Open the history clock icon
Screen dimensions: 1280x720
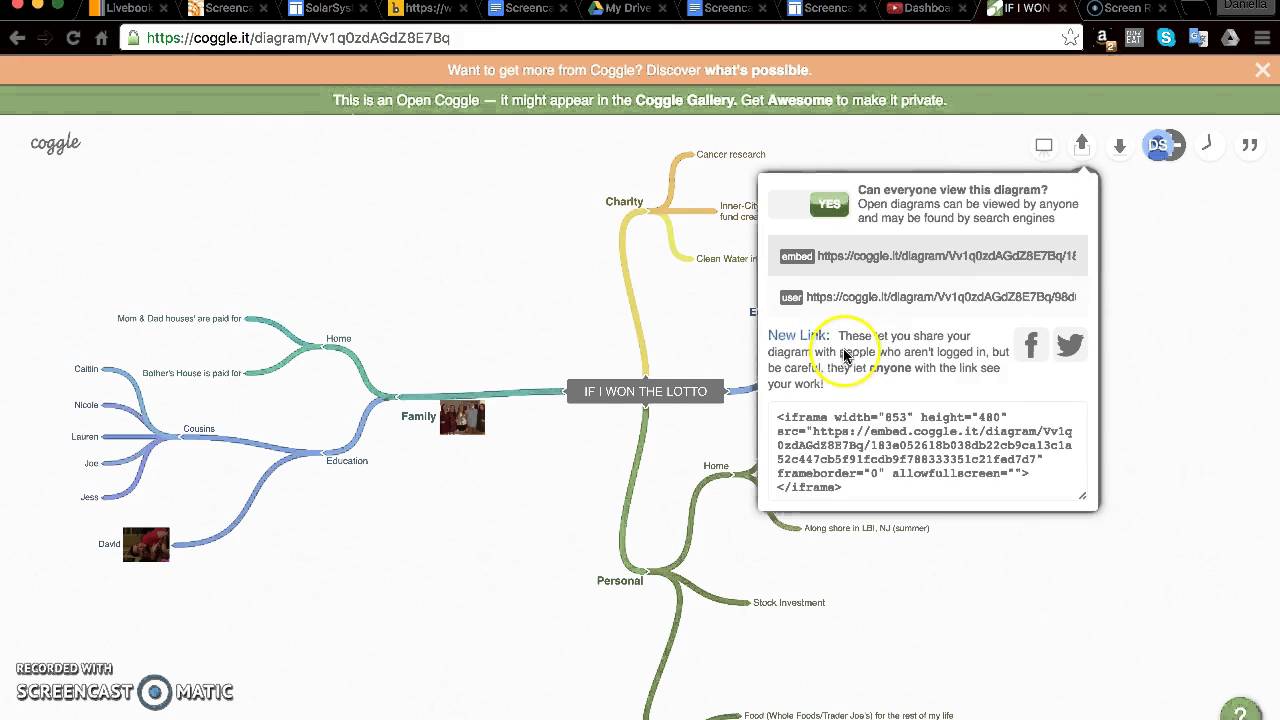click(1207, 144)
